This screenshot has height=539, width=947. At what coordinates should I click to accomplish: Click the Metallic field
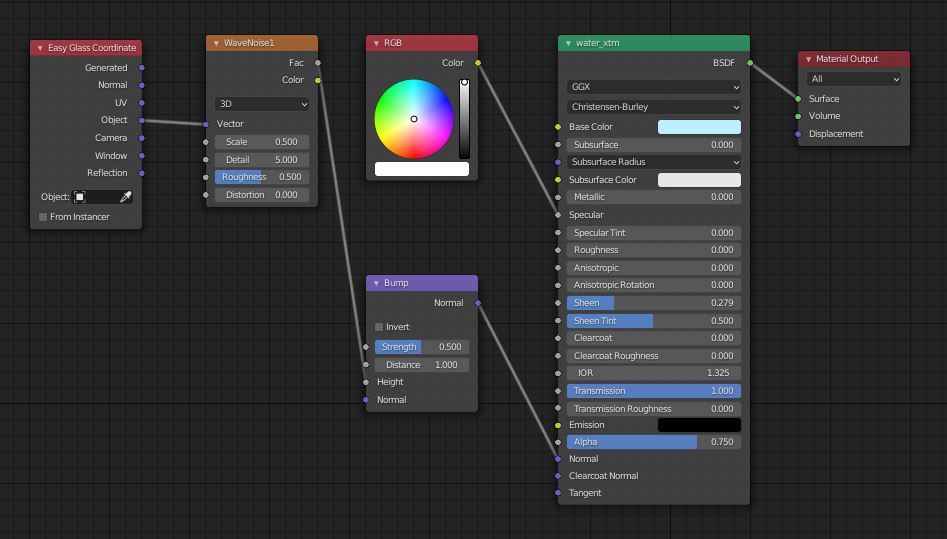[x=653, y=197]
